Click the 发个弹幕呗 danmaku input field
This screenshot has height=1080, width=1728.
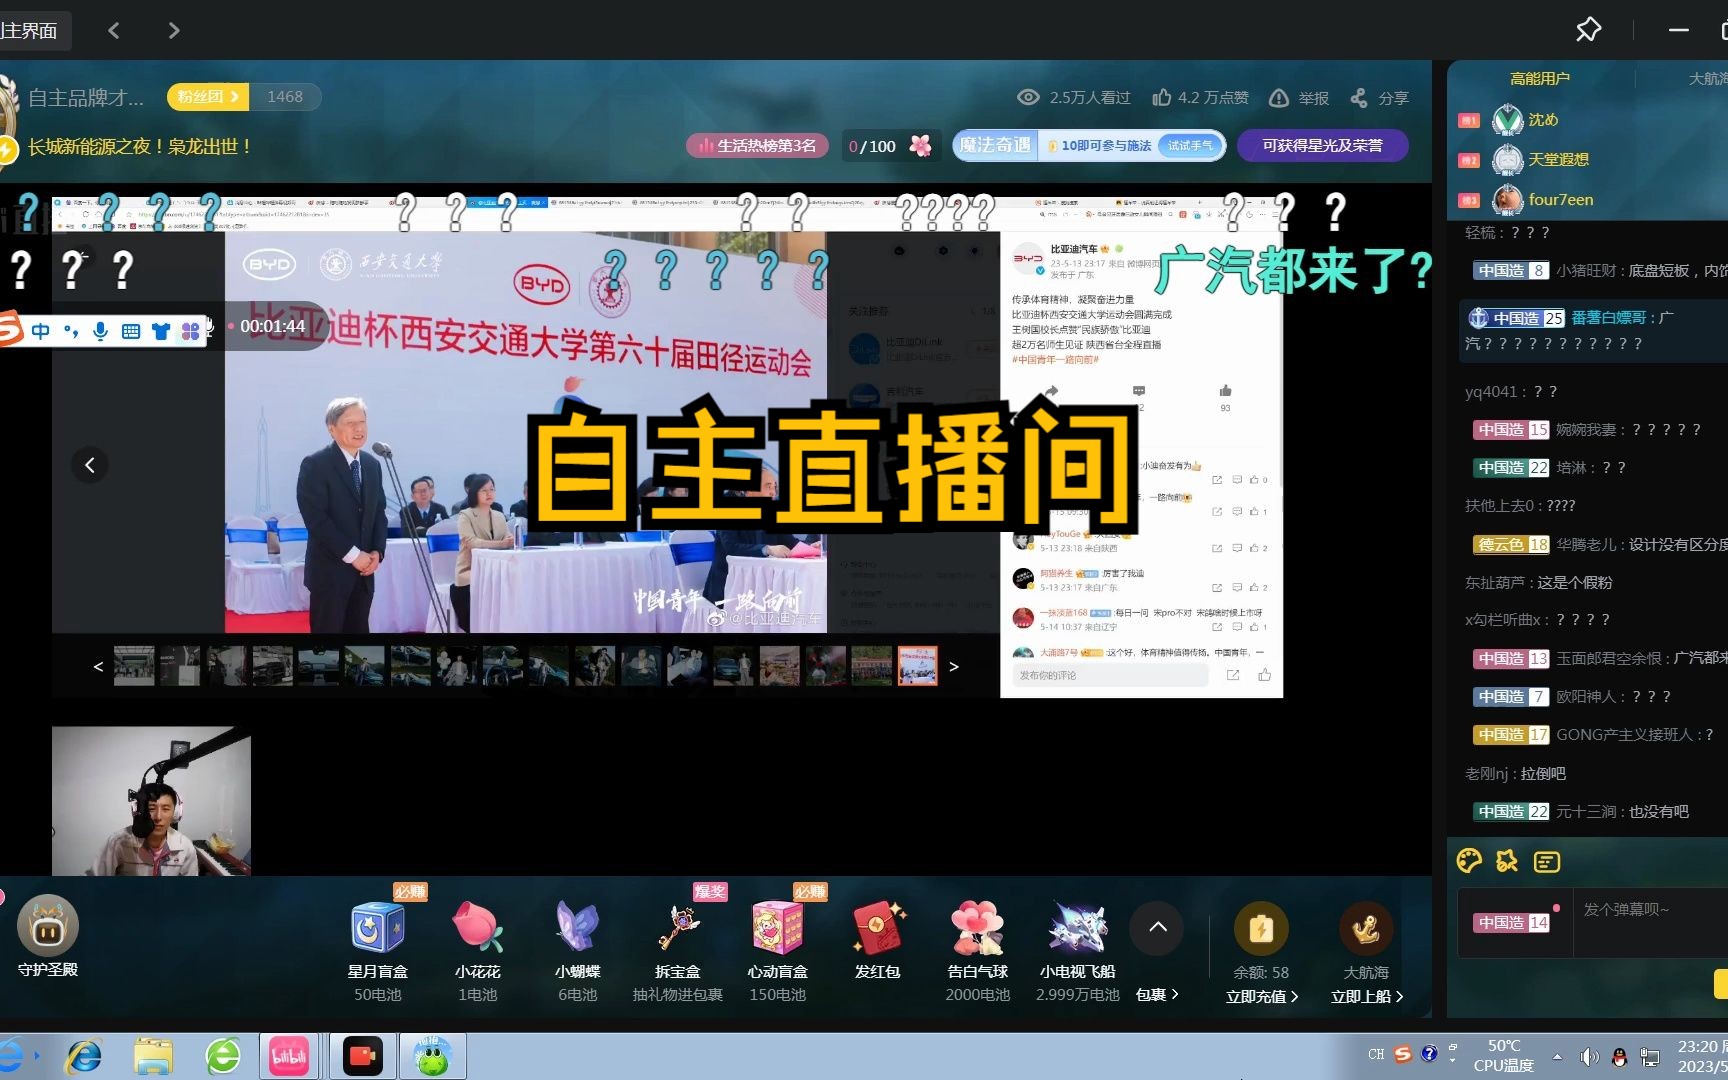coord(1650,922)
